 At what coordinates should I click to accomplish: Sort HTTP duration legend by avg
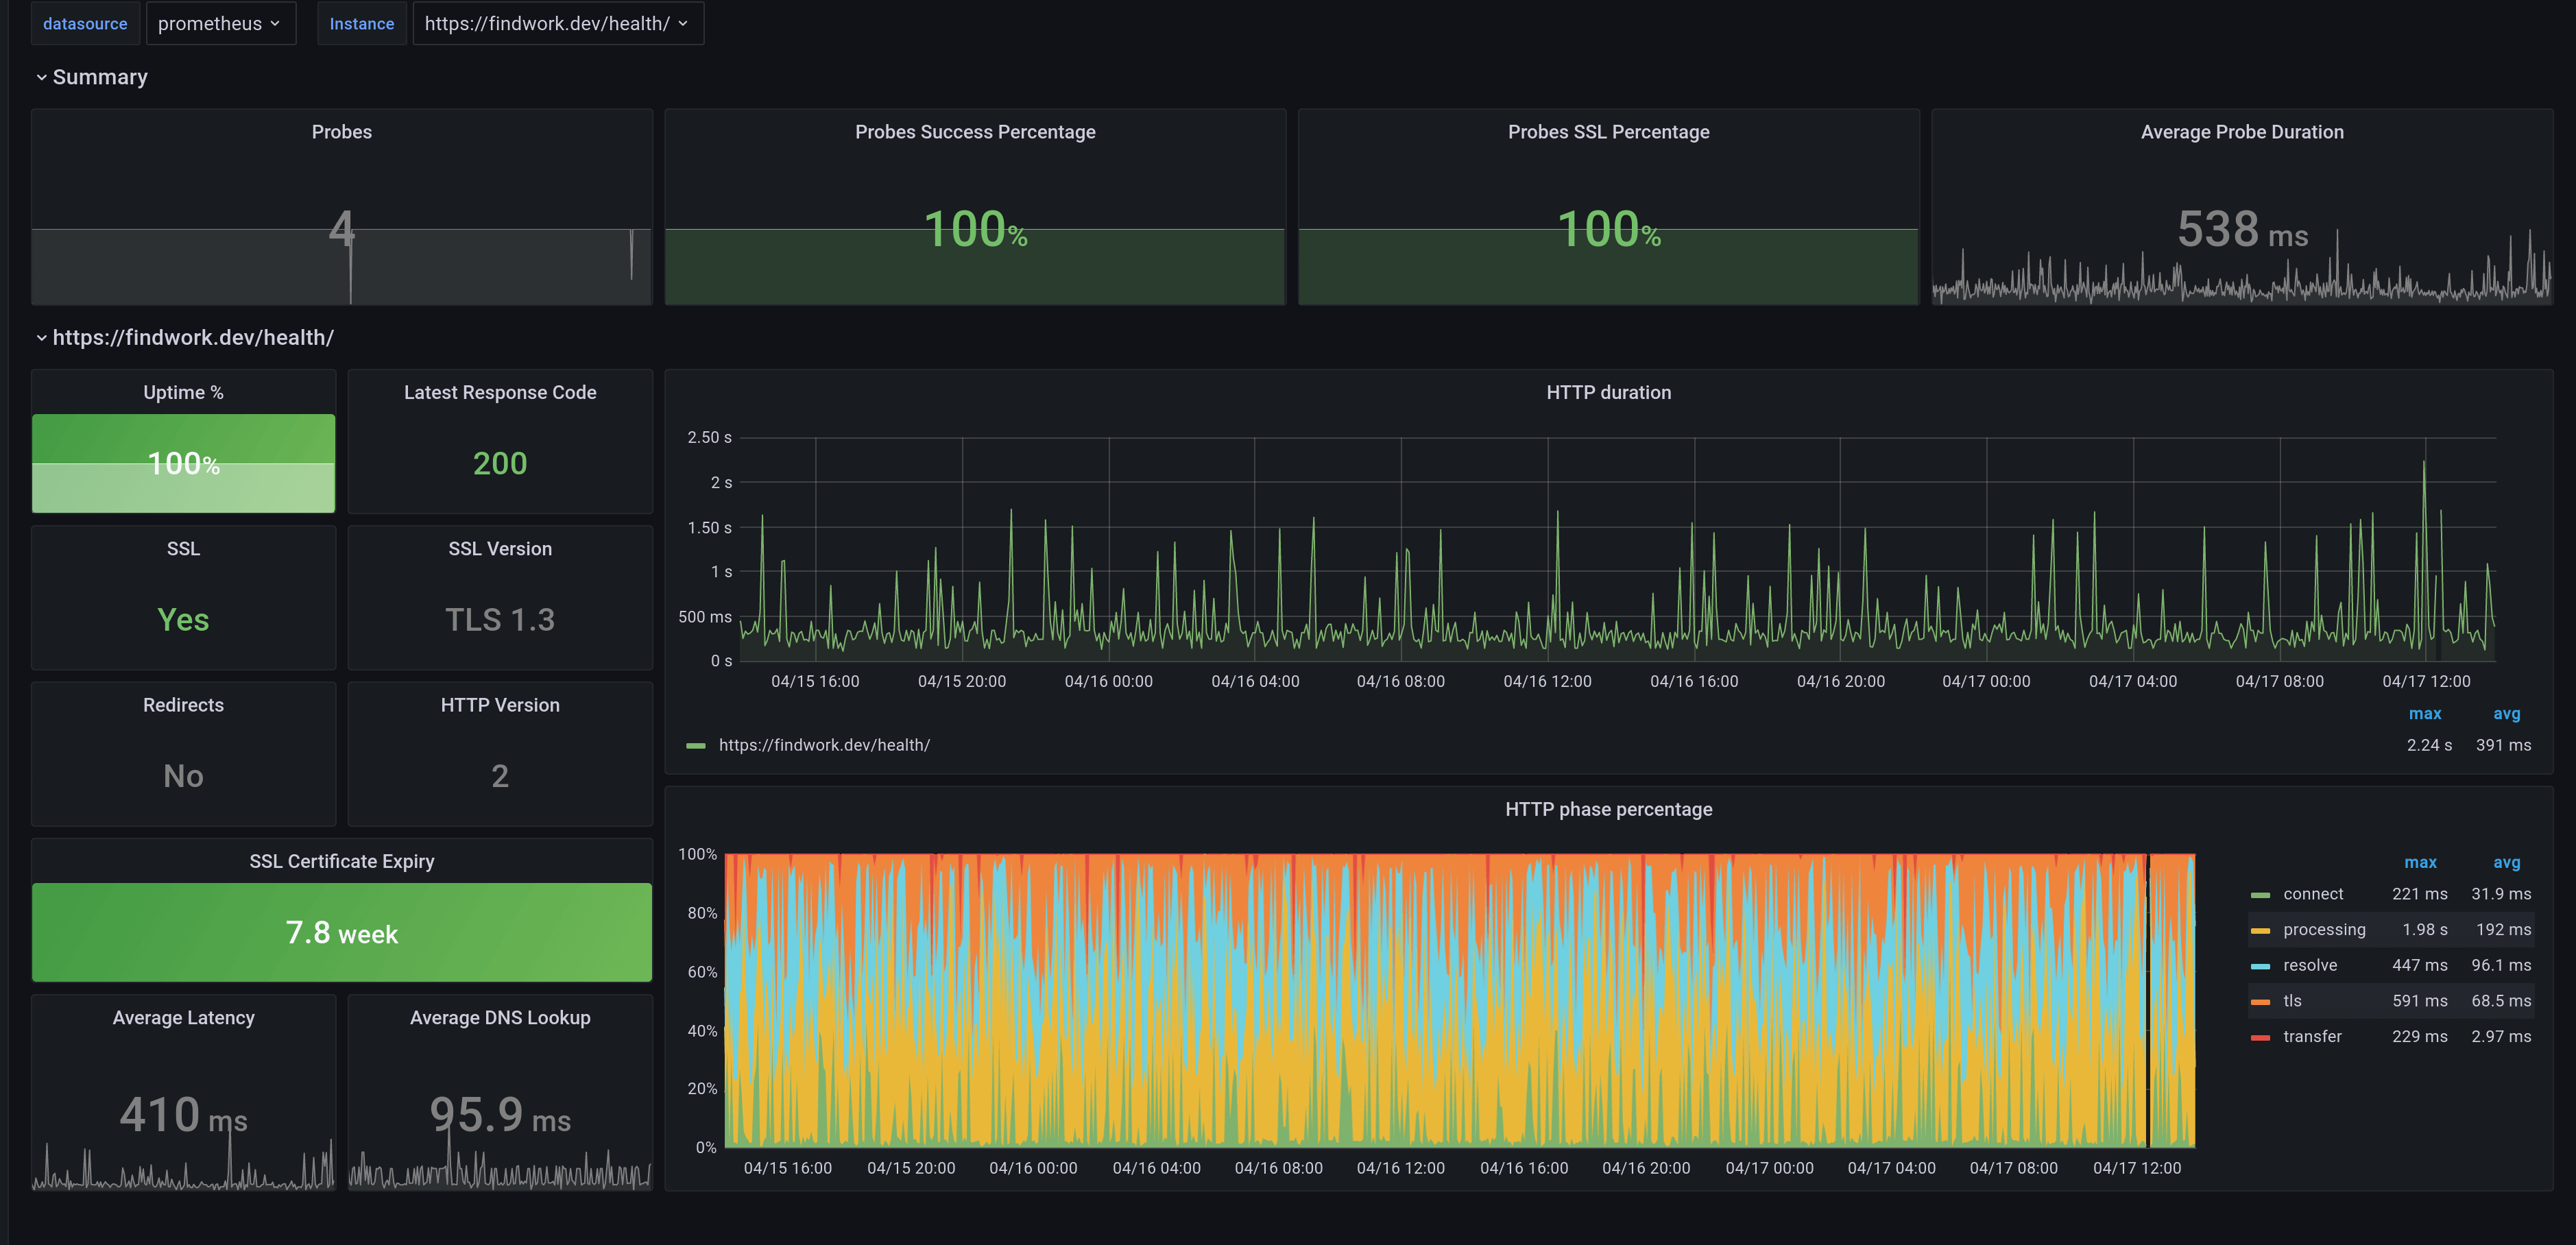(2506, 714)
